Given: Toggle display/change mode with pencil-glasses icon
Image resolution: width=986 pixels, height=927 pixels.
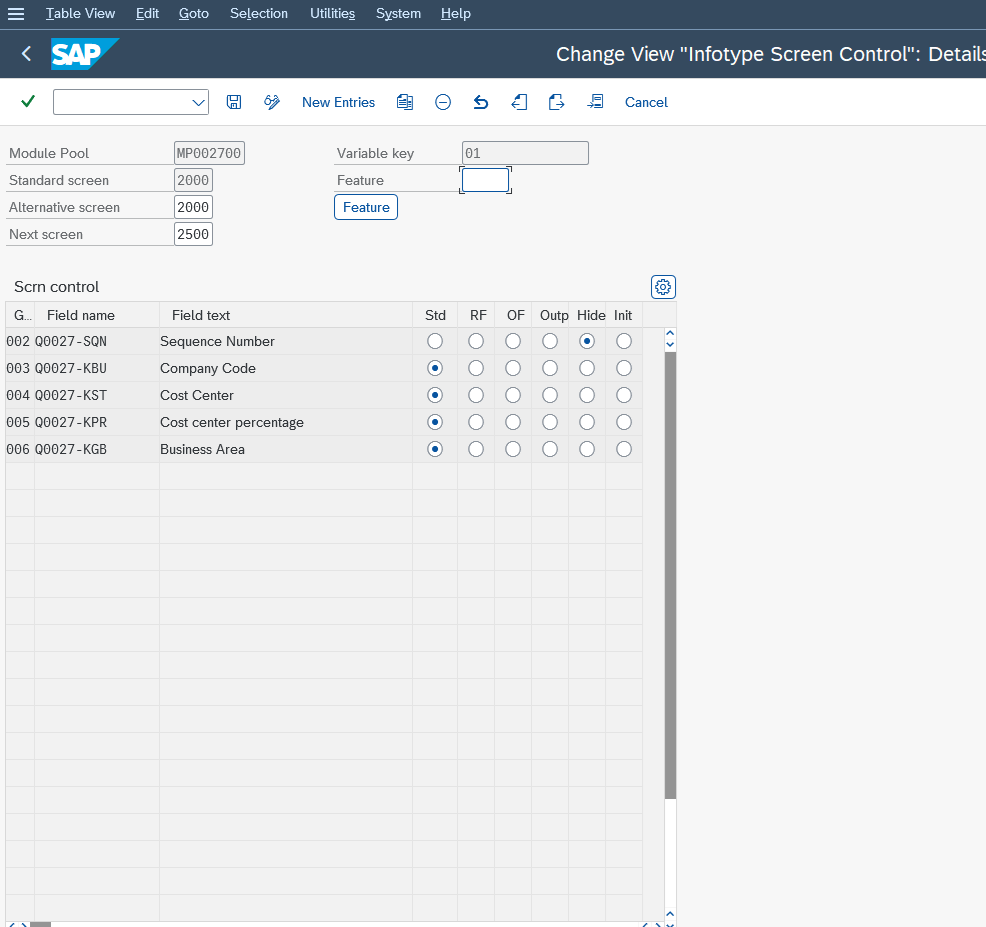Looking at the screenshot, I should (x=272, y=102).
